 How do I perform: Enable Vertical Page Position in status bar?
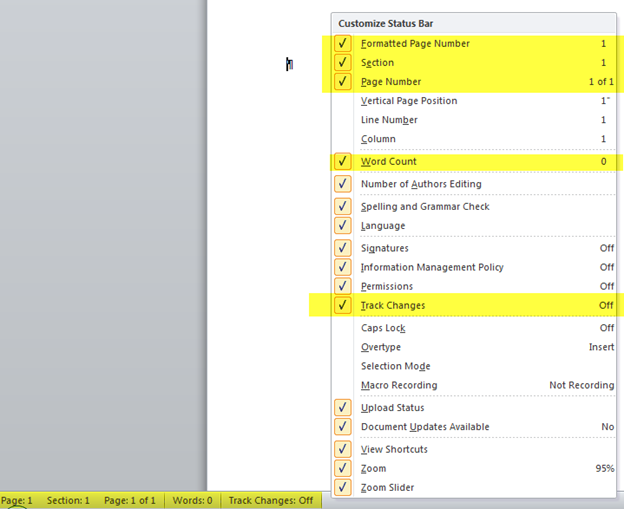408,101
